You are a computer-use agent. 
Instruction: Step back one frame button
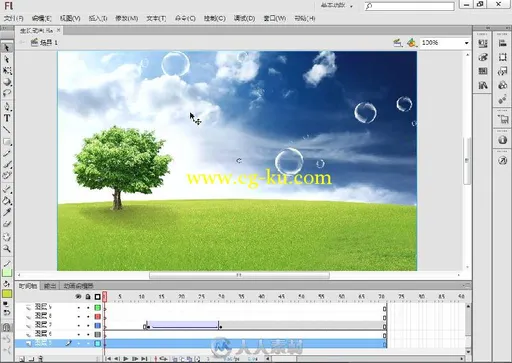[117, 359]
